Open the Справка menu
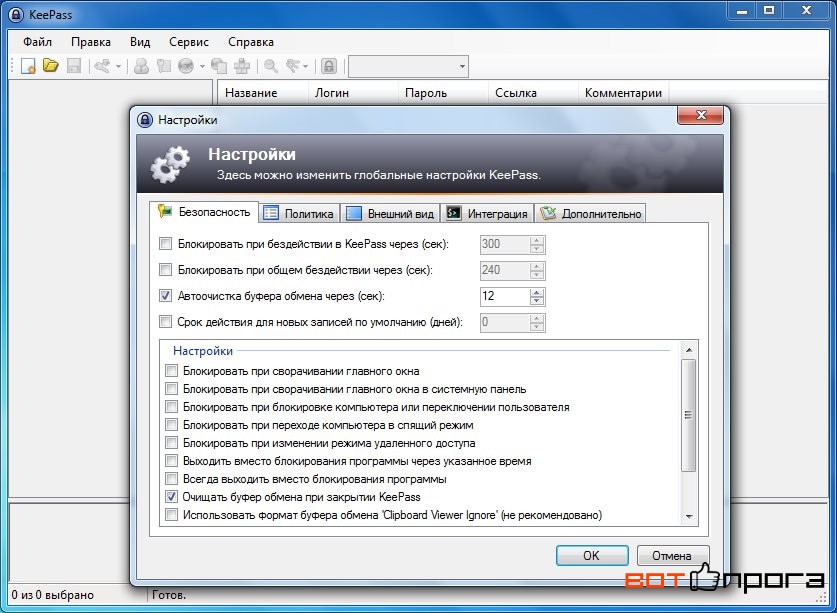The width and height of the screenshot is (837, 613). (x=251, y=42)
